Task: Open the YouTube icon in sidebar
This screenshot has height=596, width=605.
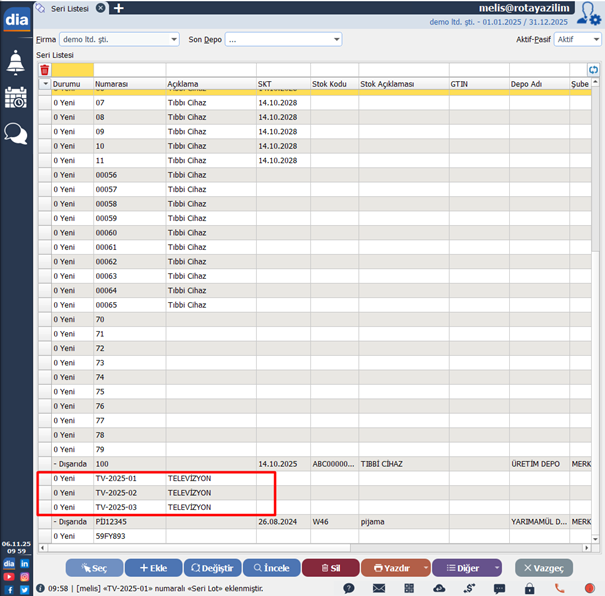Action: pyautogui.click(x=9, y=576)
